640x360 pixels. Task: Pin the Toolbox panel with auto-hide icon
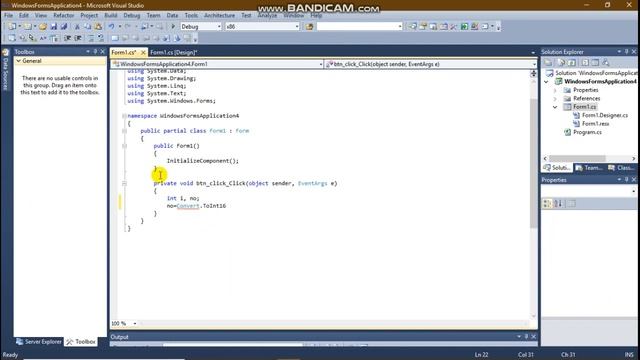pyautogui.click(x=95, y=52)
